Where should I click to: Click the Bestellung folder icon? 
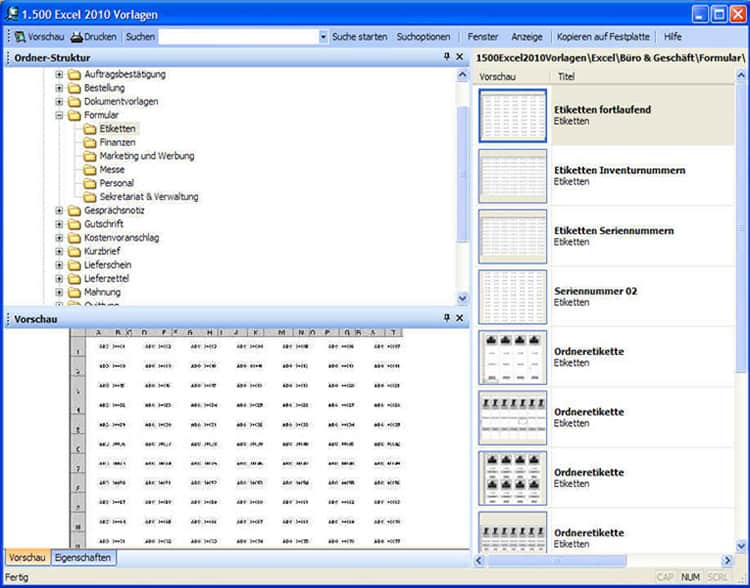pyautogui.click(x=74, y=88)
